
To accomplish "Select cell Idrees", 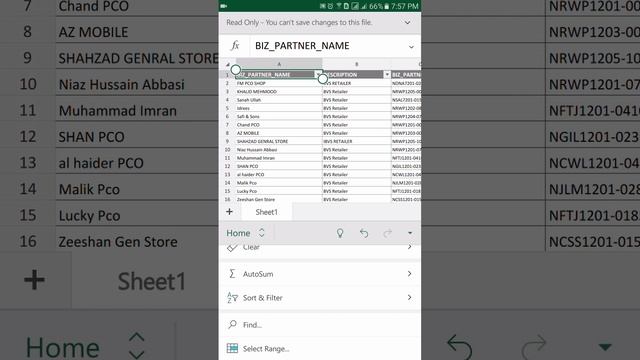I will 279,108.
